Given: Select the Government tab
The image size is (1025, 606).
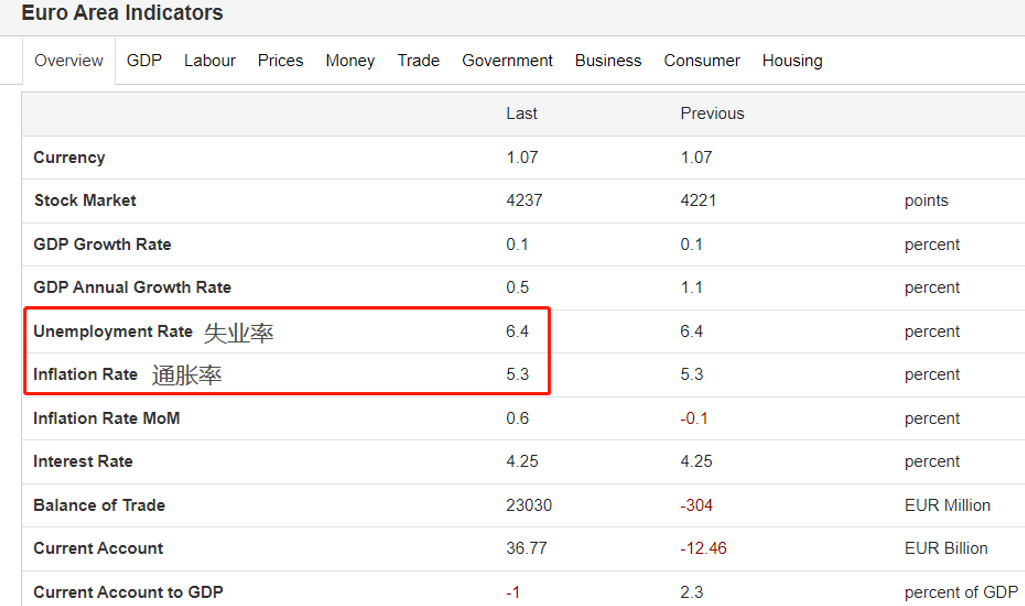Looking at the screenshot, I should [x=507, y=61].
